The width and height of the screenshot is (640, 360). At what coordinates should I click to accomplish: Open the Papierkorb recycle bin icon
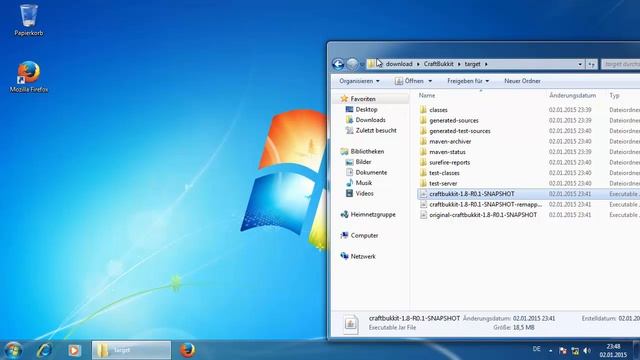29,20
